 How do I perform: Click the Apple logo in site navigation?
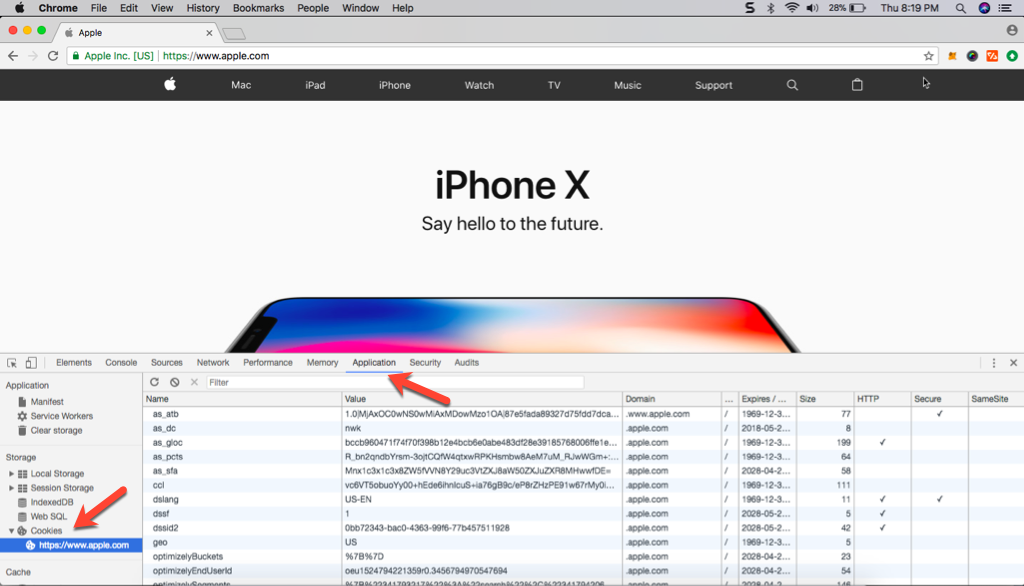click(x=170, y=84)
